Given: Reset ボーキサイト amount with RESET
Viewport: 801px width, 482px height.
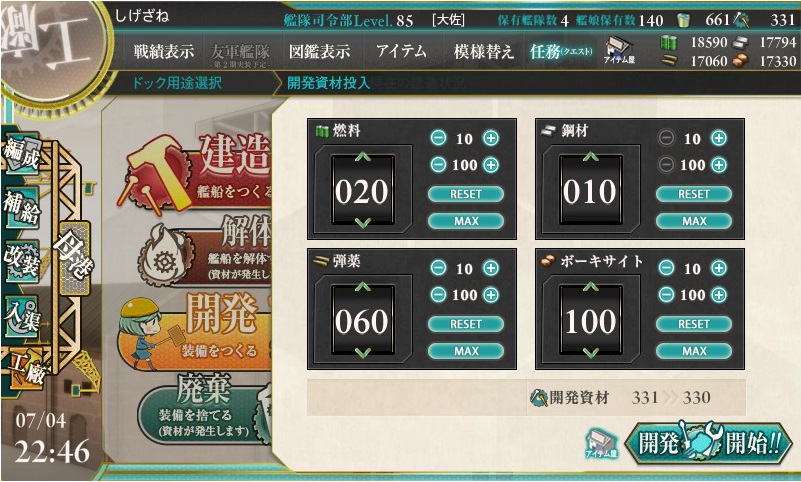Looking at the screenshot, I should (694, 324).
